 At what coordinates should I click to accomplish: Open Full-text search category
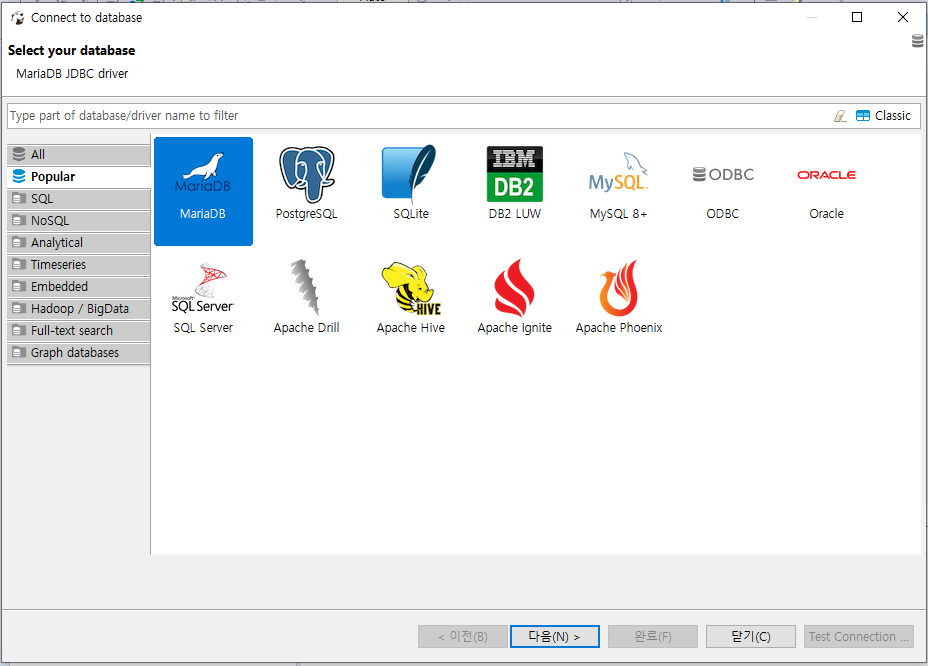coord(79,330)
